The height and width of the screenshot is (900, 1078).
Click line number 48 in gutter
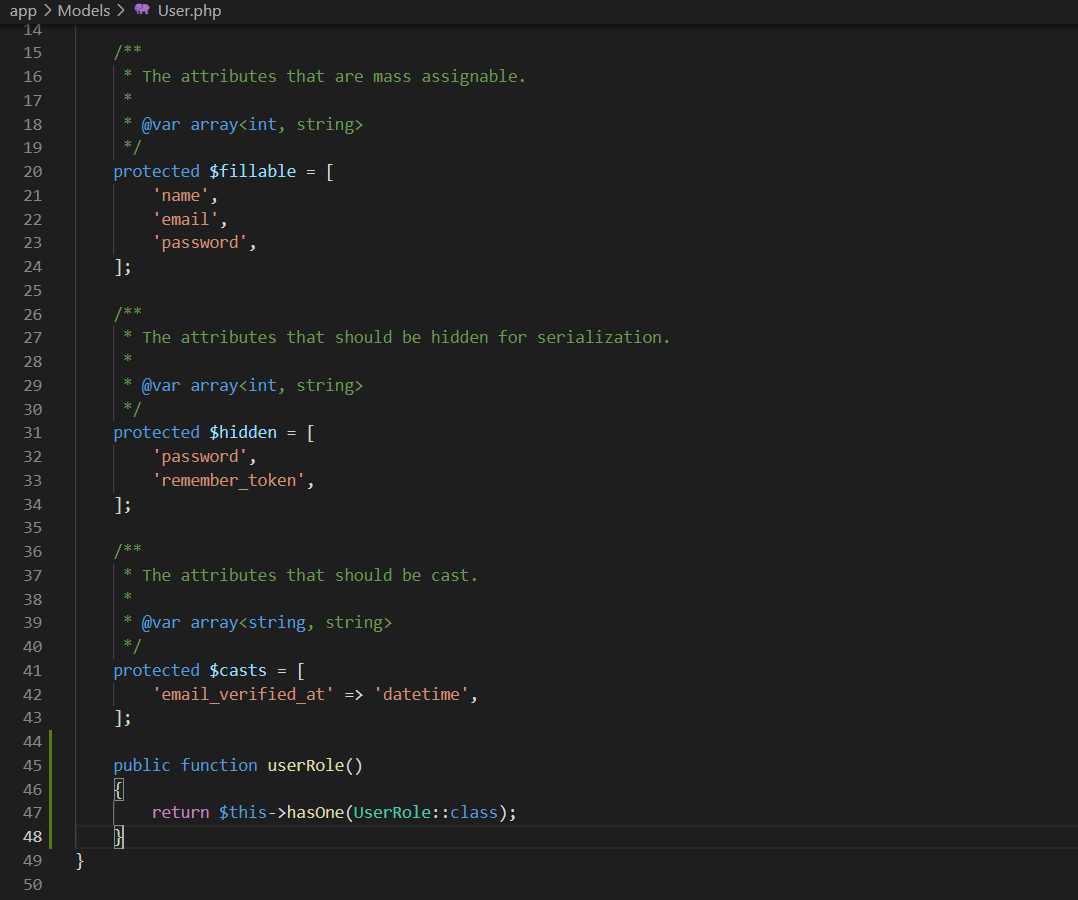[32, 837]
